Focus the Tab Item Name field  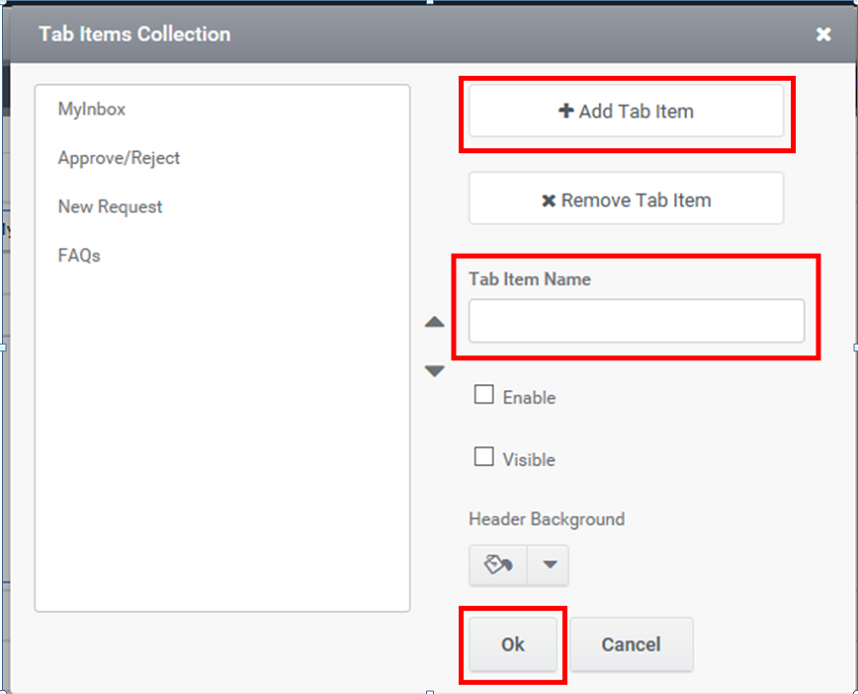coord(636,321)
